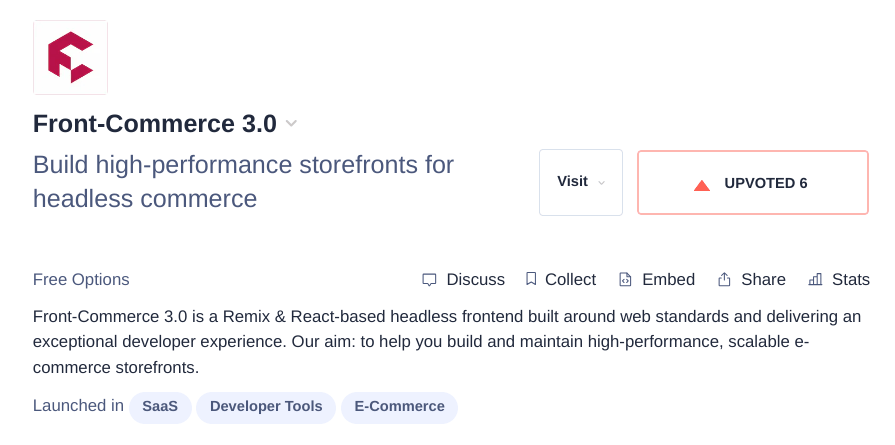
Task: Toggle the UPVOTED 6 button
Action: click(x=753, y=183)
